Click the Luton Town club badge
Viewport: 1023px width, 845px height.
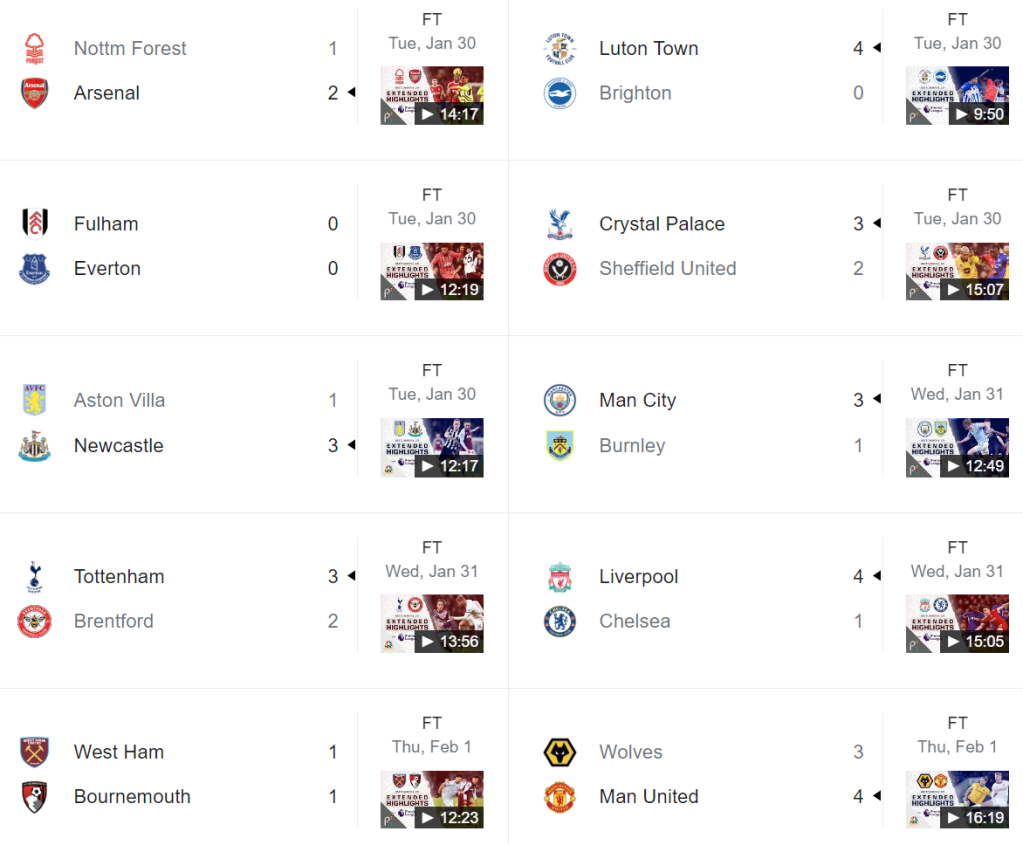pos(560,48)
